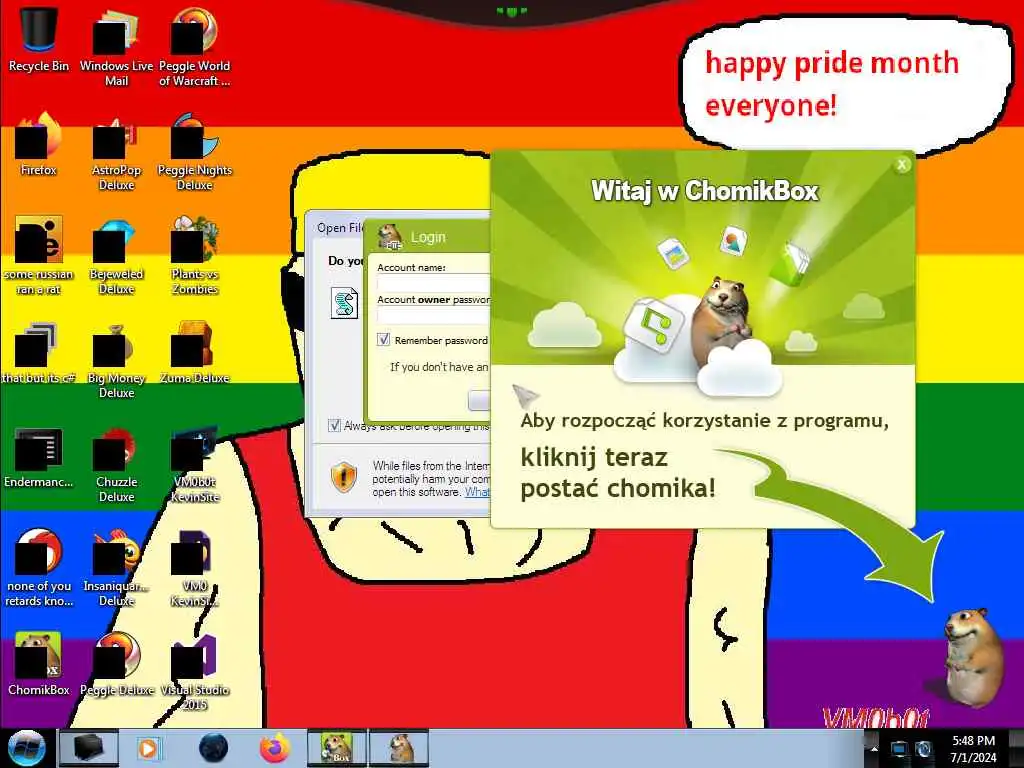The width and height of the screenshot is (1024, 768).
Task: Open Windows Media Player from taskbar
Action: tap(148, 748)
